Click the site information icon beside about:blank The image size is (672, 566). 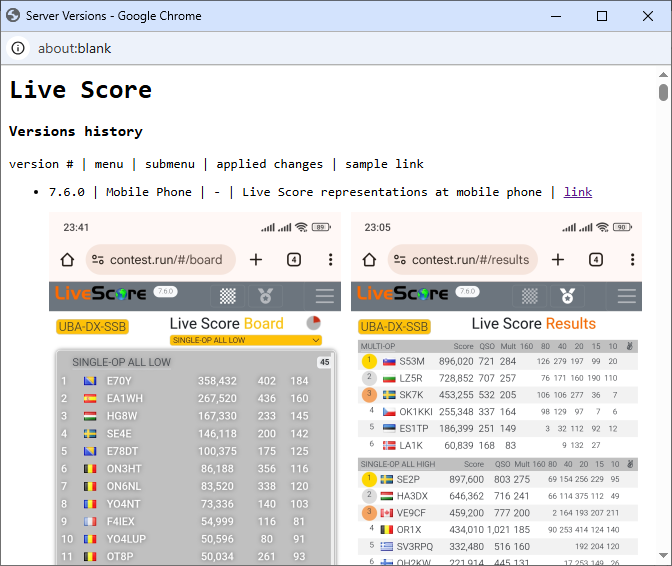coord(18,48)
